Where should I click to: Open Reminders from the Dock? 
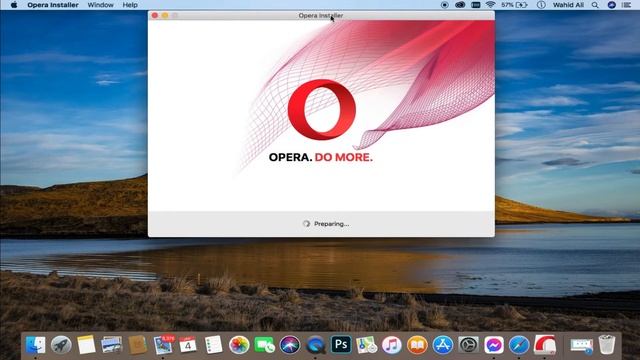coord(213,345)
